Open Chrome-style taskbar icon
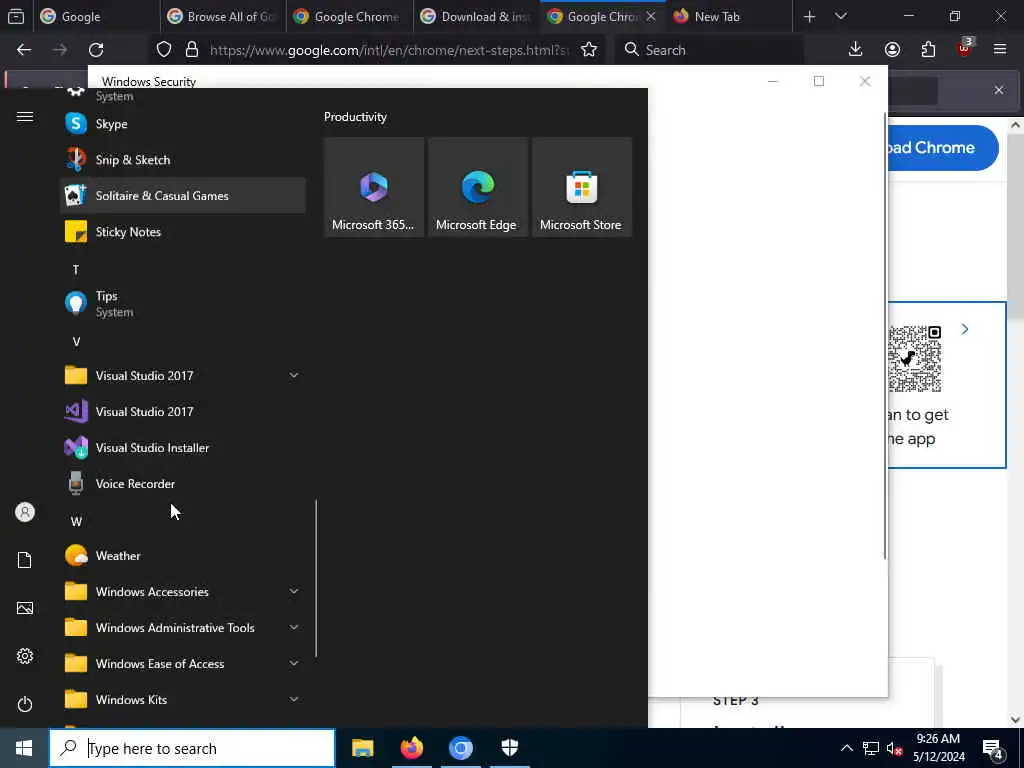Image resolution: width=1024 pixels, height=768 pixels. (460, 748)
